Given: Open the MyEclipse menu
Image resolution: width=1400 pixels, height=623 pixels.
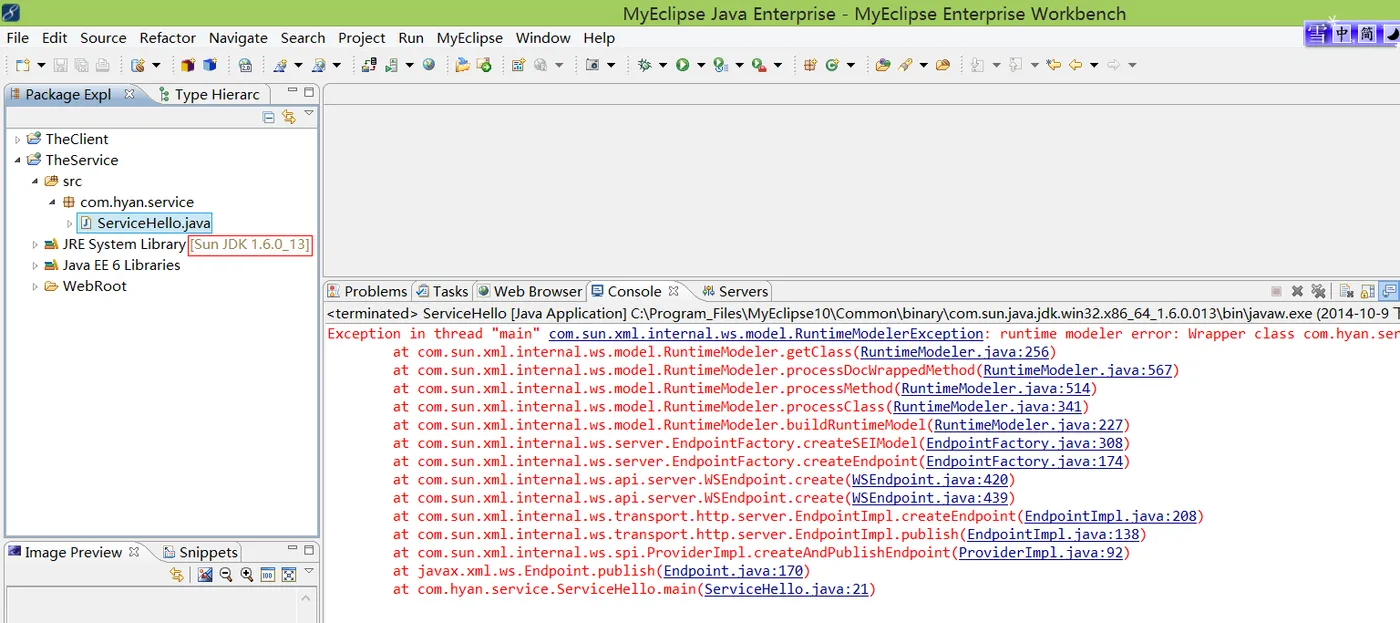Looking at the screenshot, I should [x=470, y=38].
